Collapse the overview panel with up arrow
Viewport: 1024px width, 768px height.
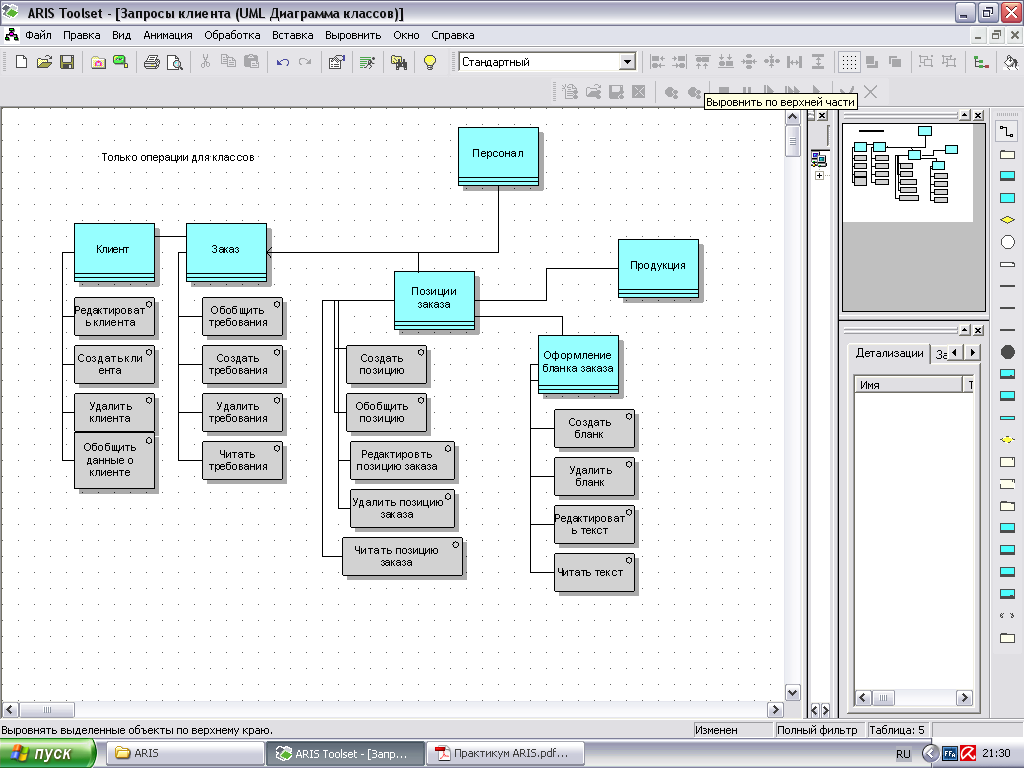965,116
